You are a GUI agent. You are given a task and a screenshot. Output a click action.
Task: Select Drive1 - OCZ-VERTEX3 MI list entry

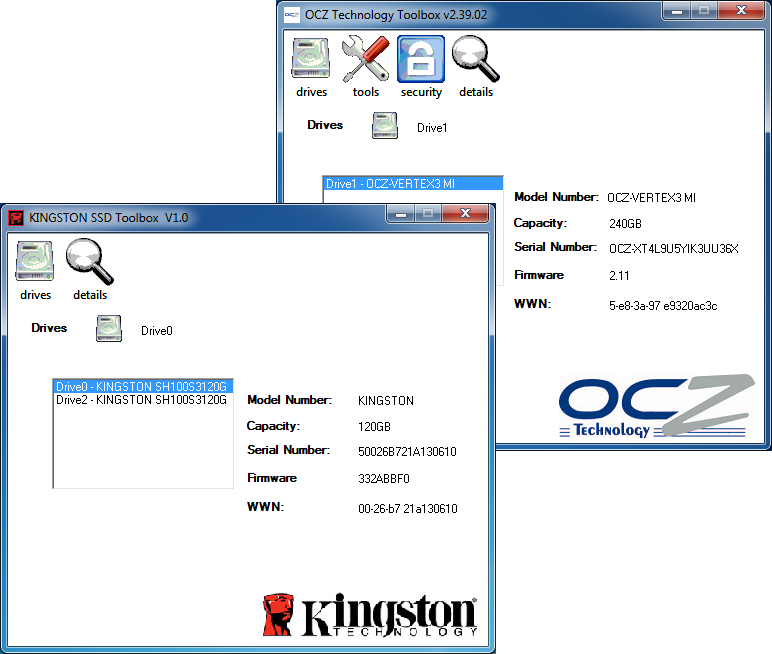click(x=413, y=184)
